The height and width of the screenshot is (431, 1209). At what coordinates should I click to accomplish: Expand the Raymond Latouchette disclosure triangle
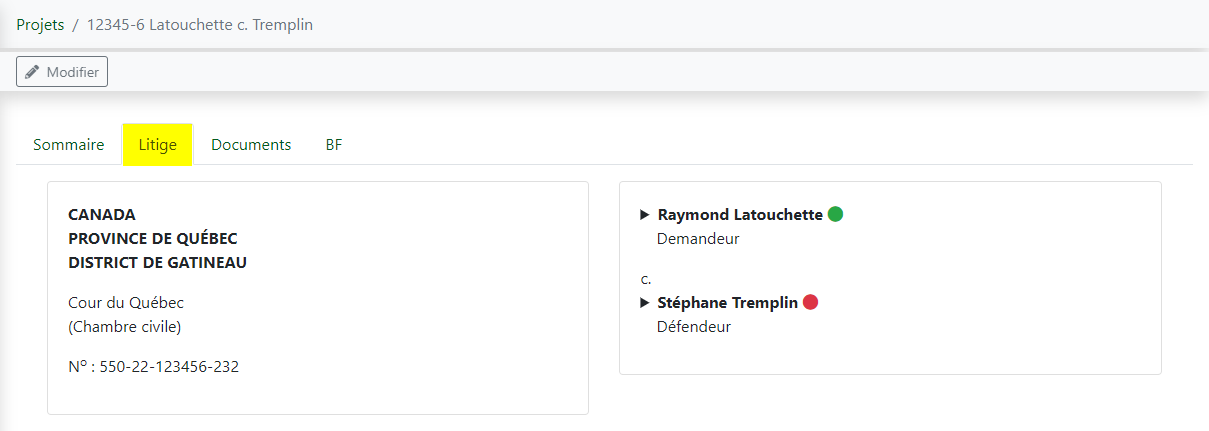[645, 215]
